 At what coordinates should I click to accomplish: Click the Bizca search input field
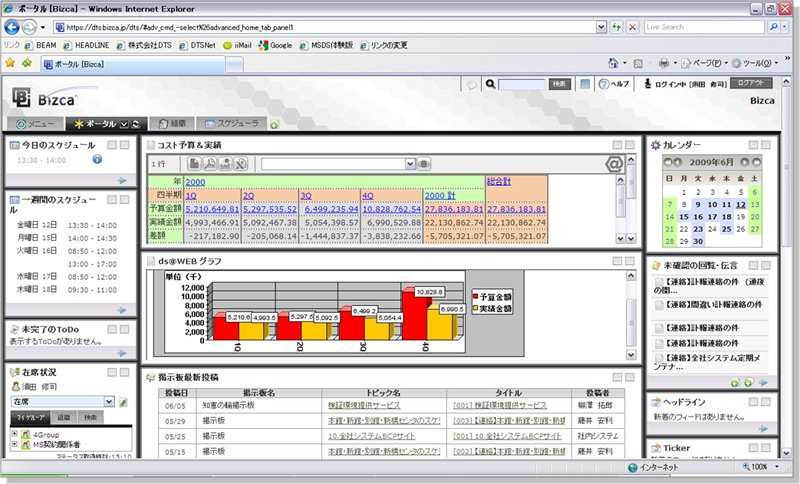click(x=521, y=84)
